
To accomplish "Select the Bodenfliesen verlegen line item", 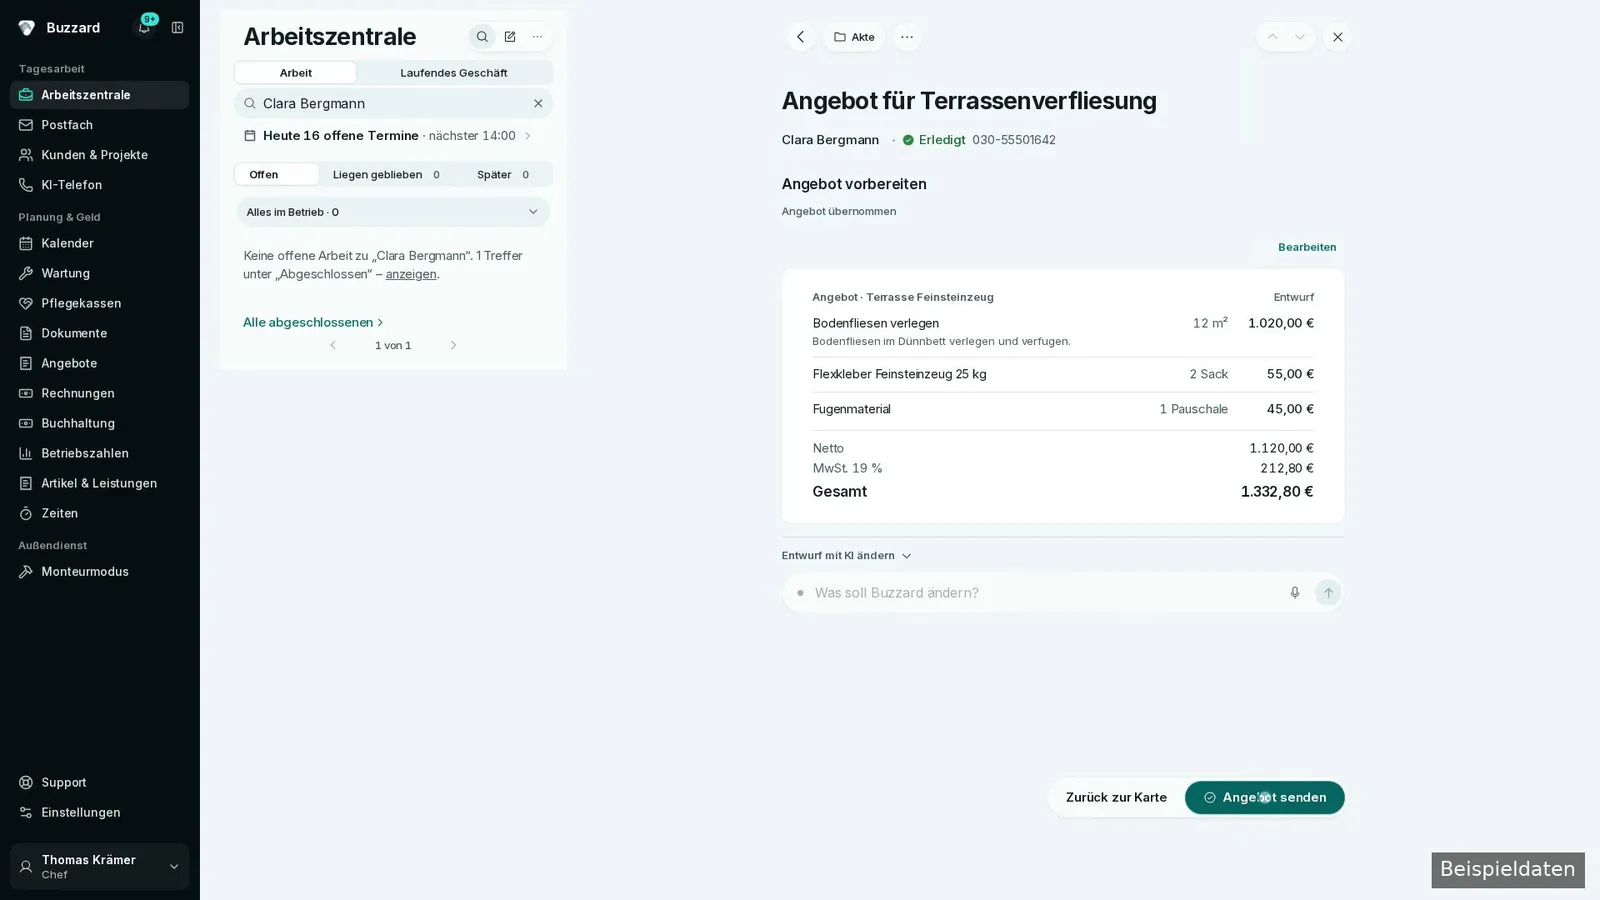I will pos(1063,331).
